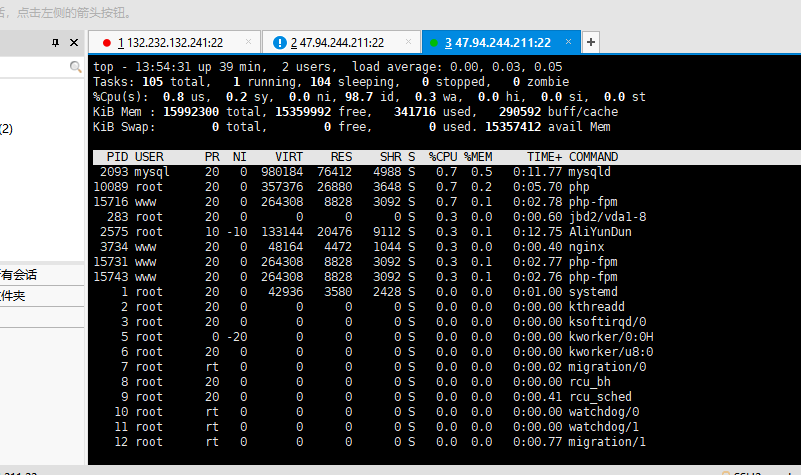The image size is (801, 475).
Task: Close tab 1 132.232.132.241:22
Action: (248, 41)
